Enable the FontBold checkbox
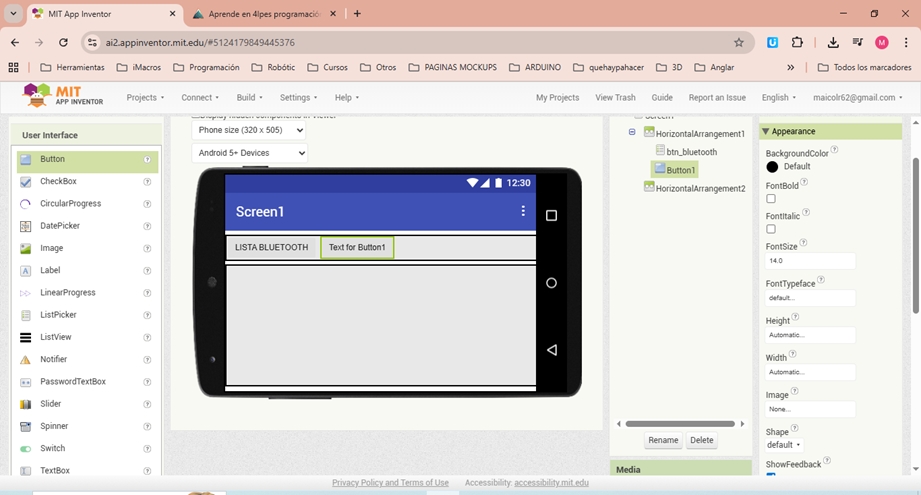921x495 pixels. 771,199
